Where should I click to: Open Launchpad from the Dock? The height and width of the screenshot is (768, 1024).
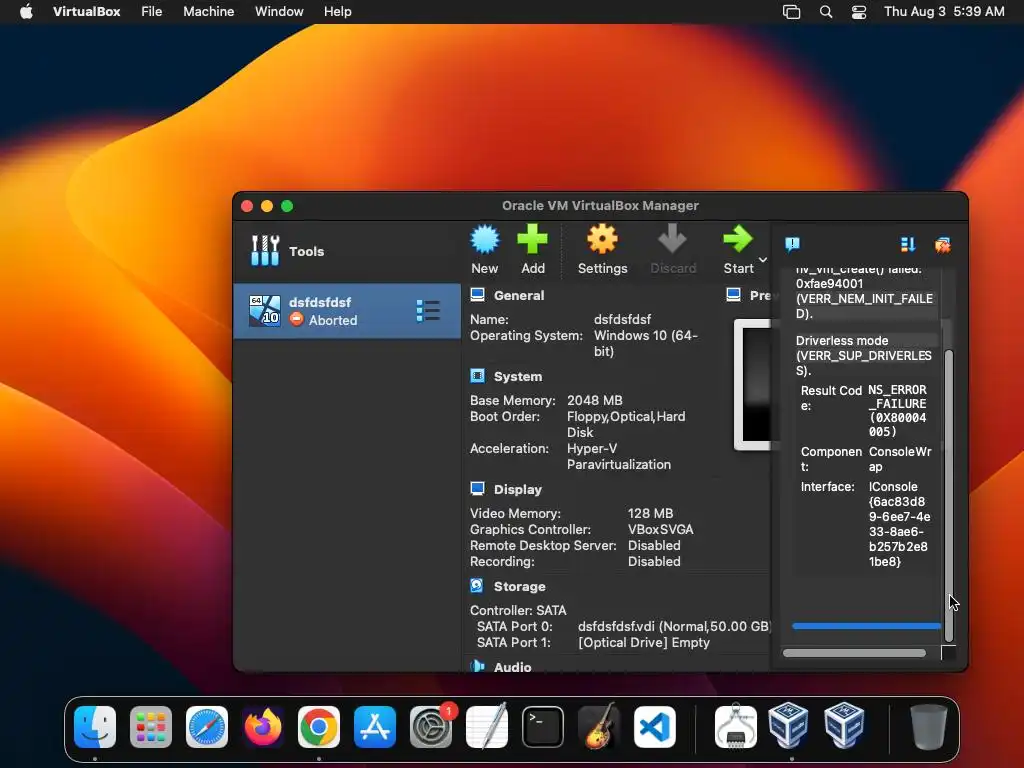point(151,726)
